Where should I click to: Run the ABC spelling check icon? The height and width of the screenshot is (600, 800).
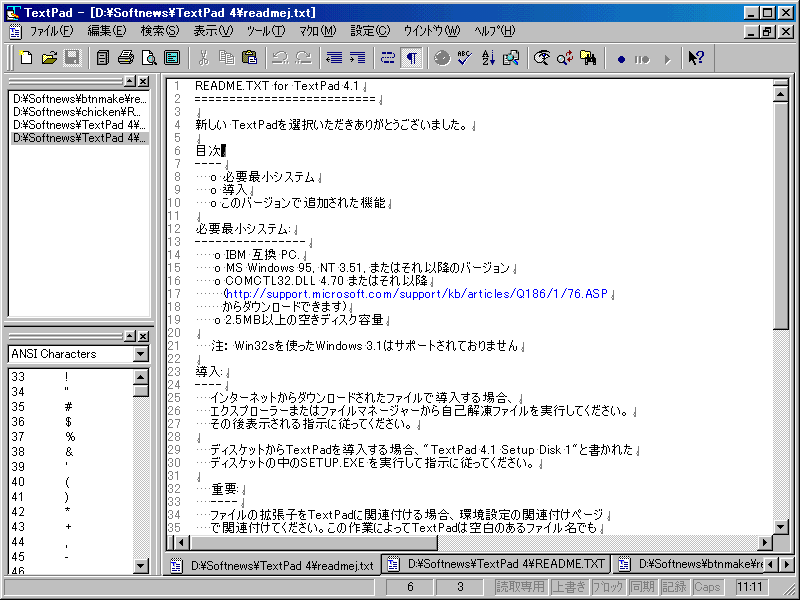click(x=465, y=58)
